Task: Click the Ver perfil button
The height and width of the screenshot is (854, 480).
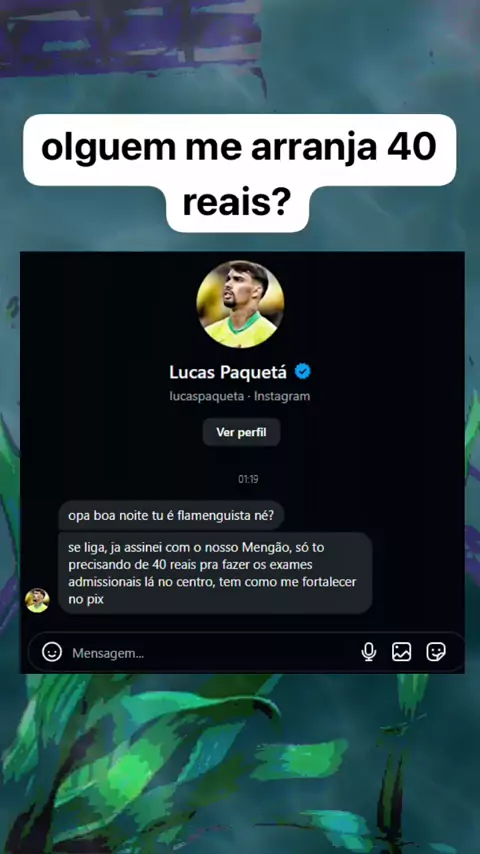Action: tap(241, 432)
